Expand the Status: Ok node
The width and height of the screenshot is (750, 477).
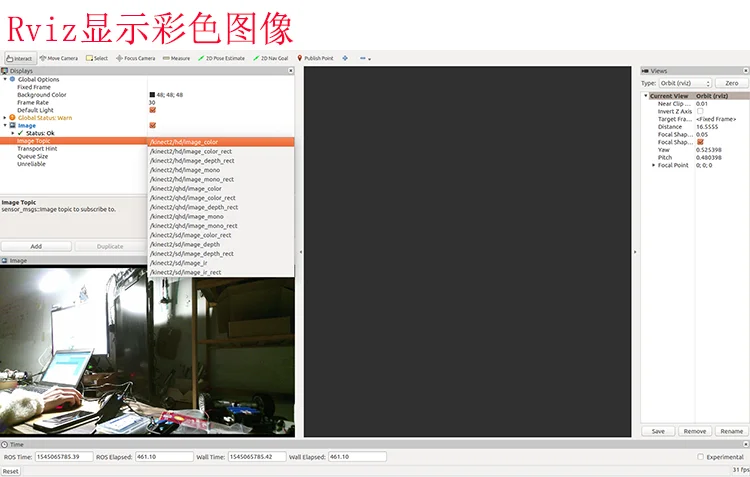click(13, 133)
